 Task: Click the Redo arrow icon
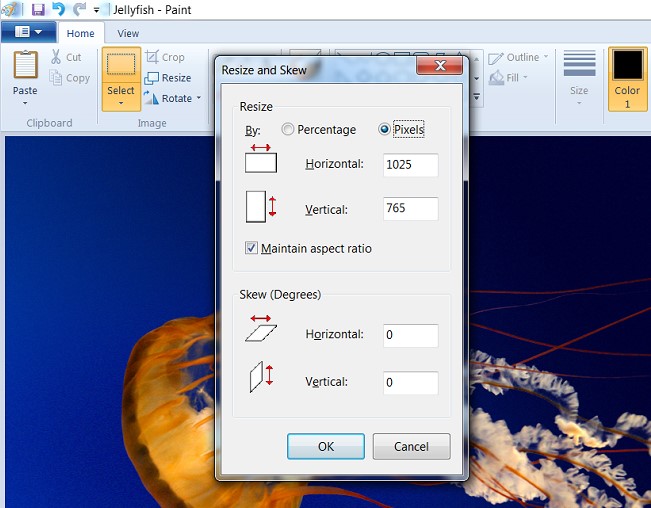[x=79, y=9]
